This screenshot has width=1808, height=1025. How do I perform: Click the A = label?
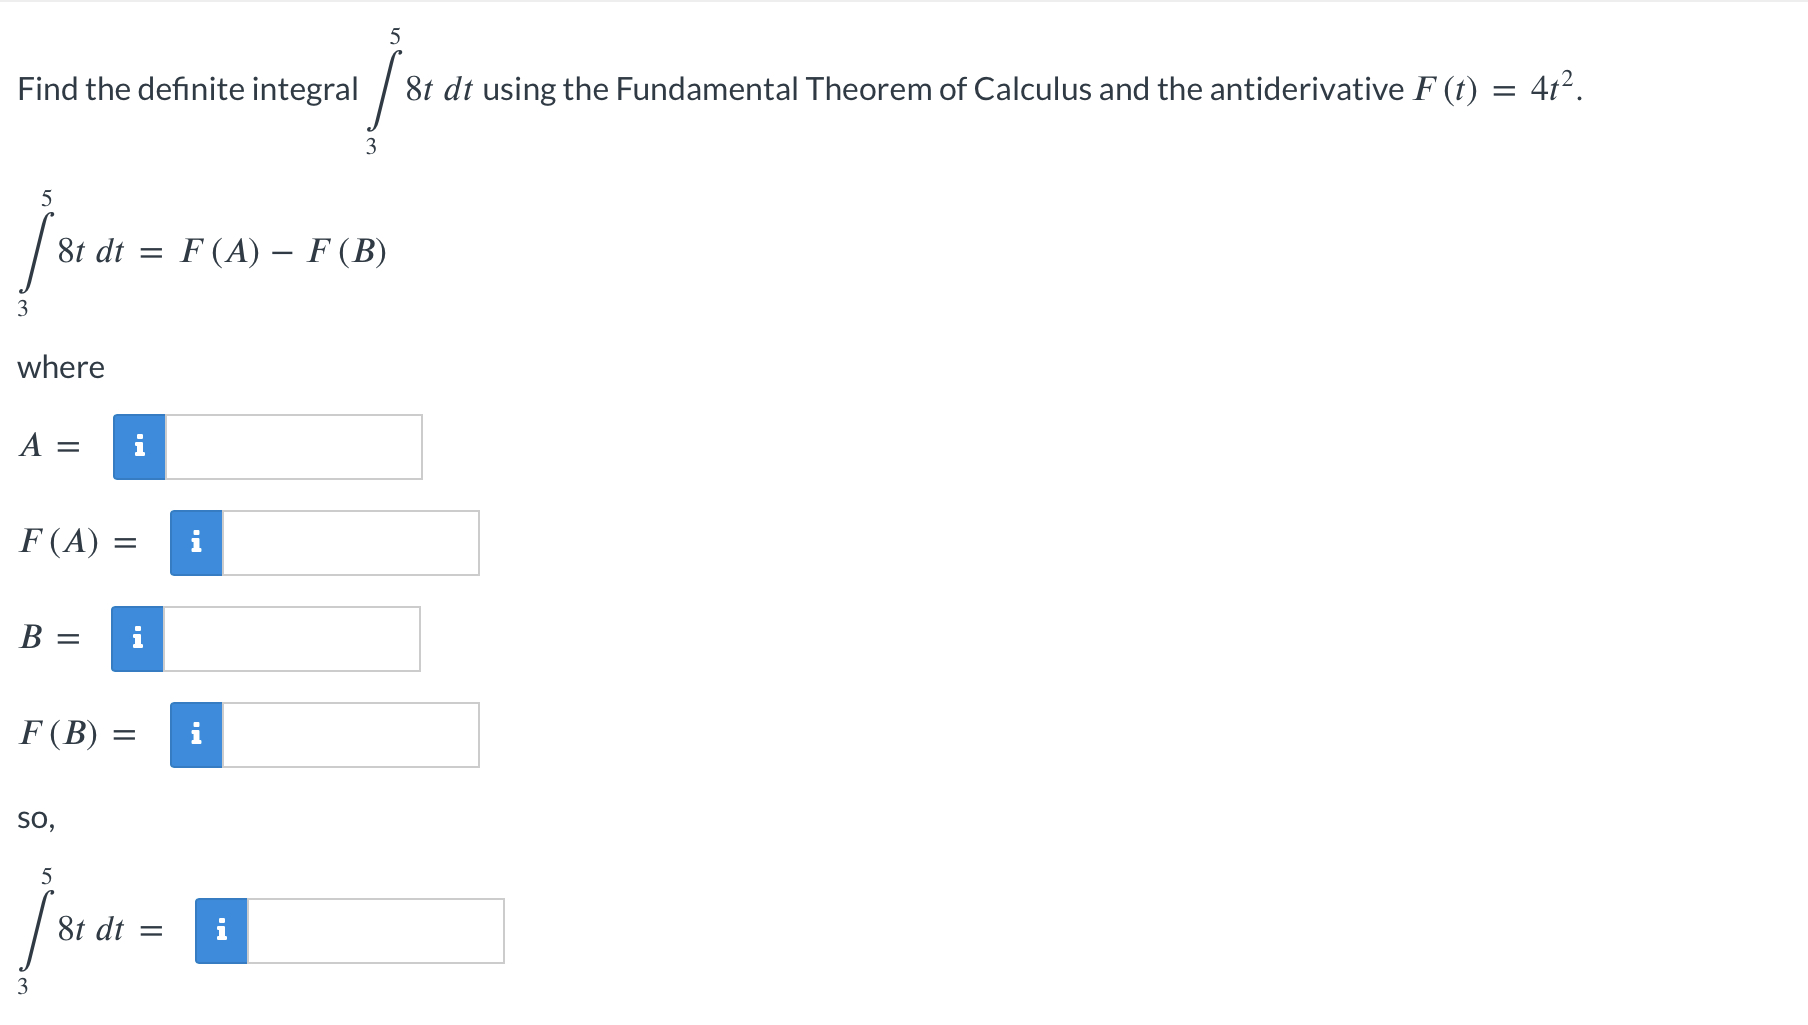(x=48, y=447)
